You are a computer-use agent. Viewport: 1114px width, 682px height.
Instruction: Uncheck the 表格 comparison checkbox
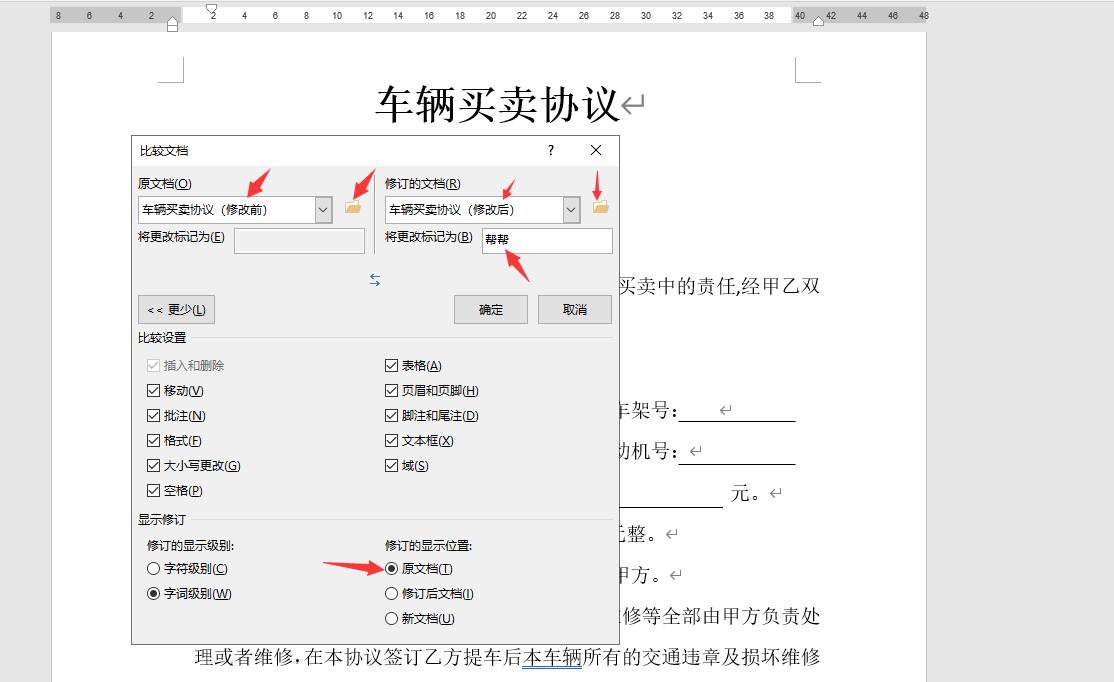391,365
